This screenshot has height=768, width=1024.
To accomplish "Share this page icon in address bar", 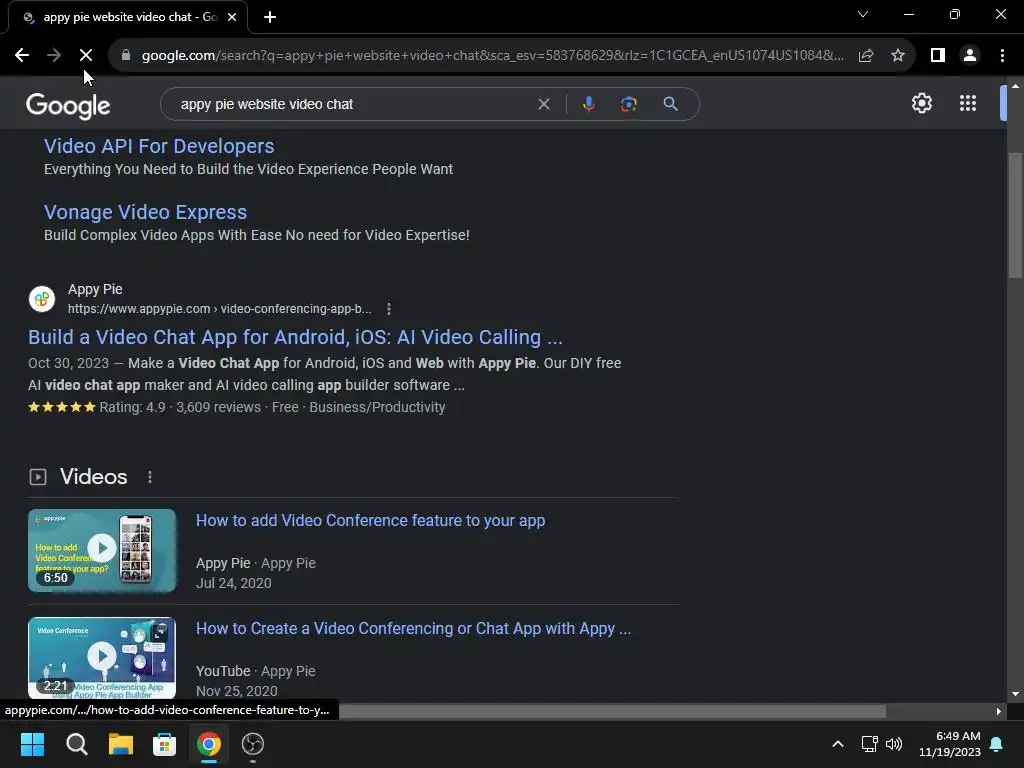I will 866,56.
